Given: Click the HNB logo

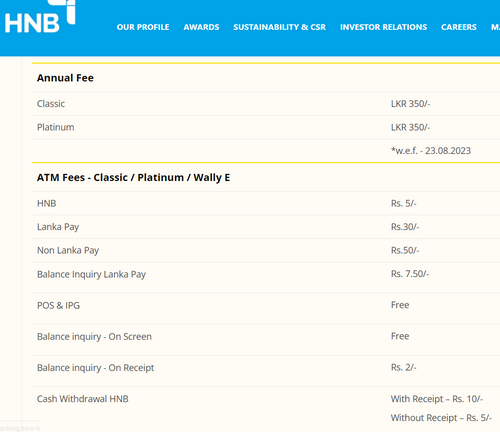Looking at the screenshot, I should (40, 17).
